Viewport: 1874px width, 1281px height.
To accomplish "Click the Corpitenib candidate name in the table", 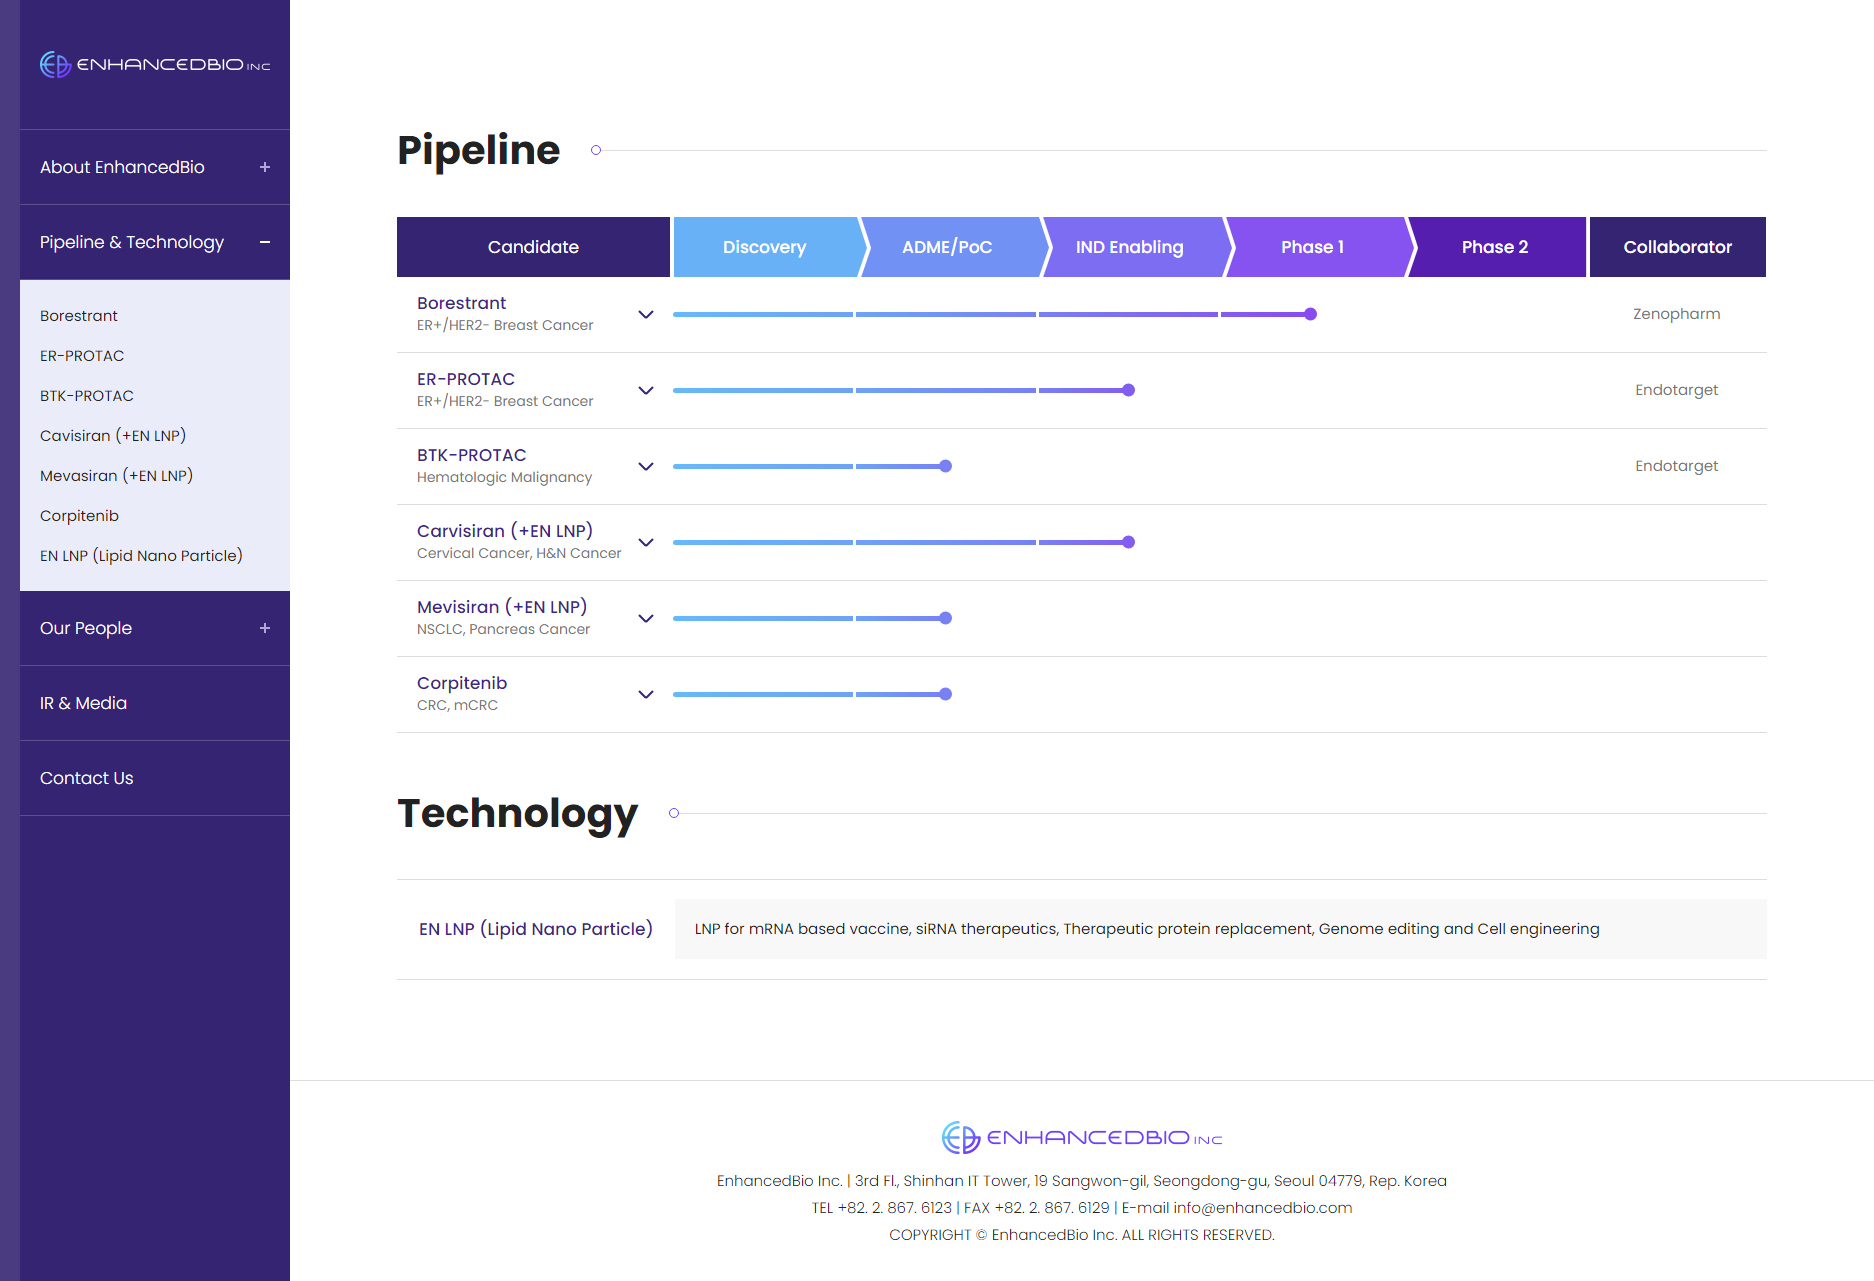I will 462,683.
